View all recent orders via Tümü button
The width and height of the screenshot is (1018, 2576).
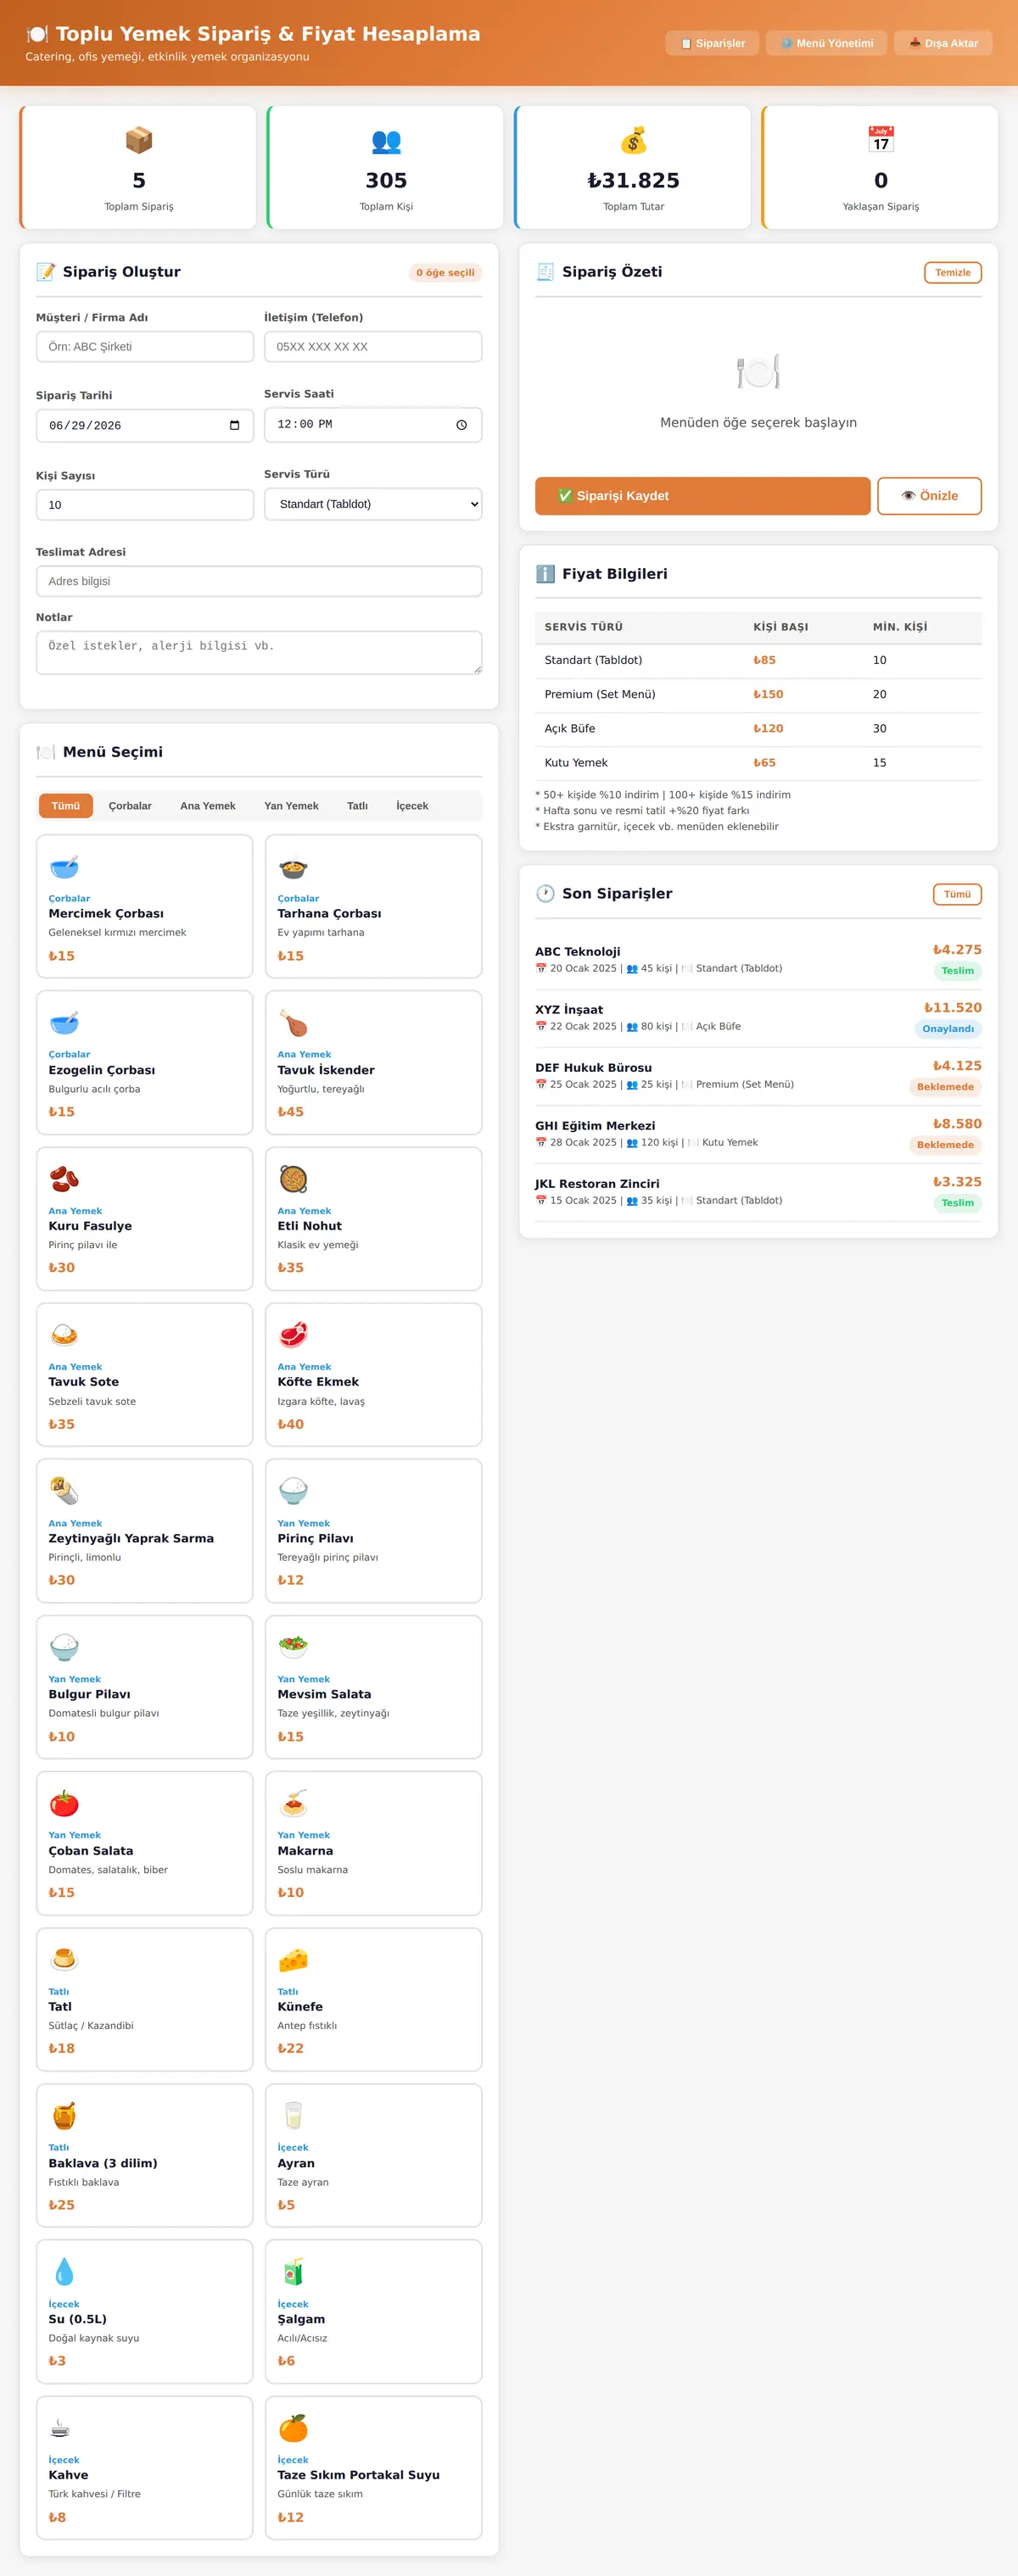tap(957, 894)
